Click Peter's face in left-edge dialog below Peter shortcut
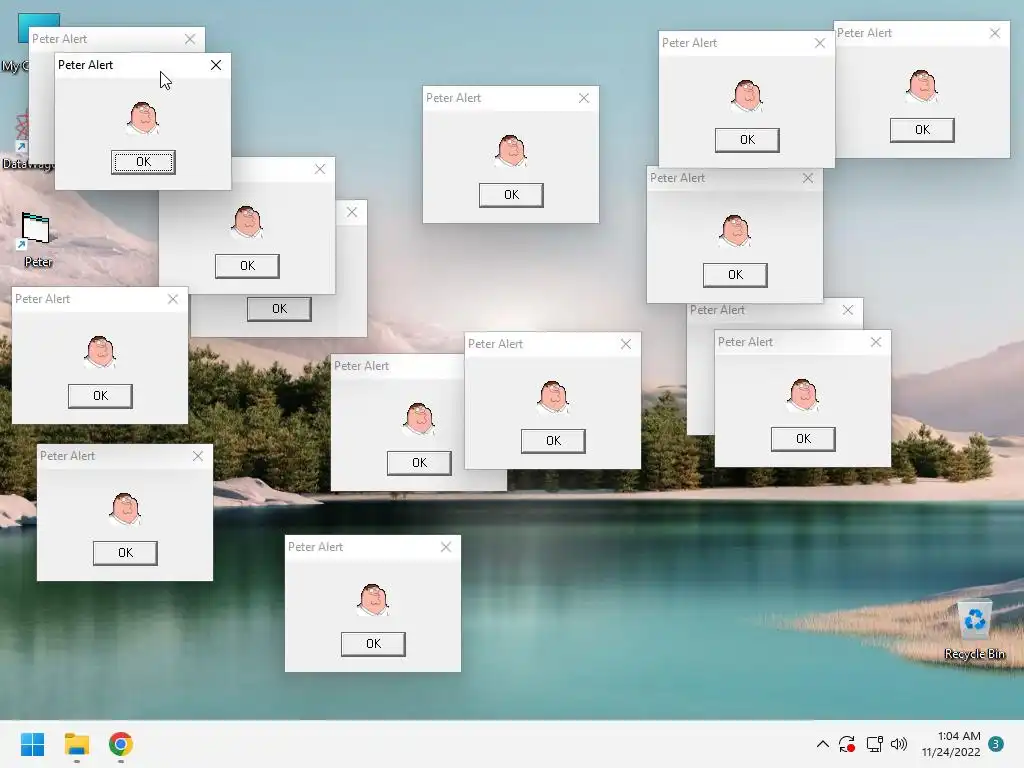Viewport: 1024px width, 768px height. [x=101, y=352]
